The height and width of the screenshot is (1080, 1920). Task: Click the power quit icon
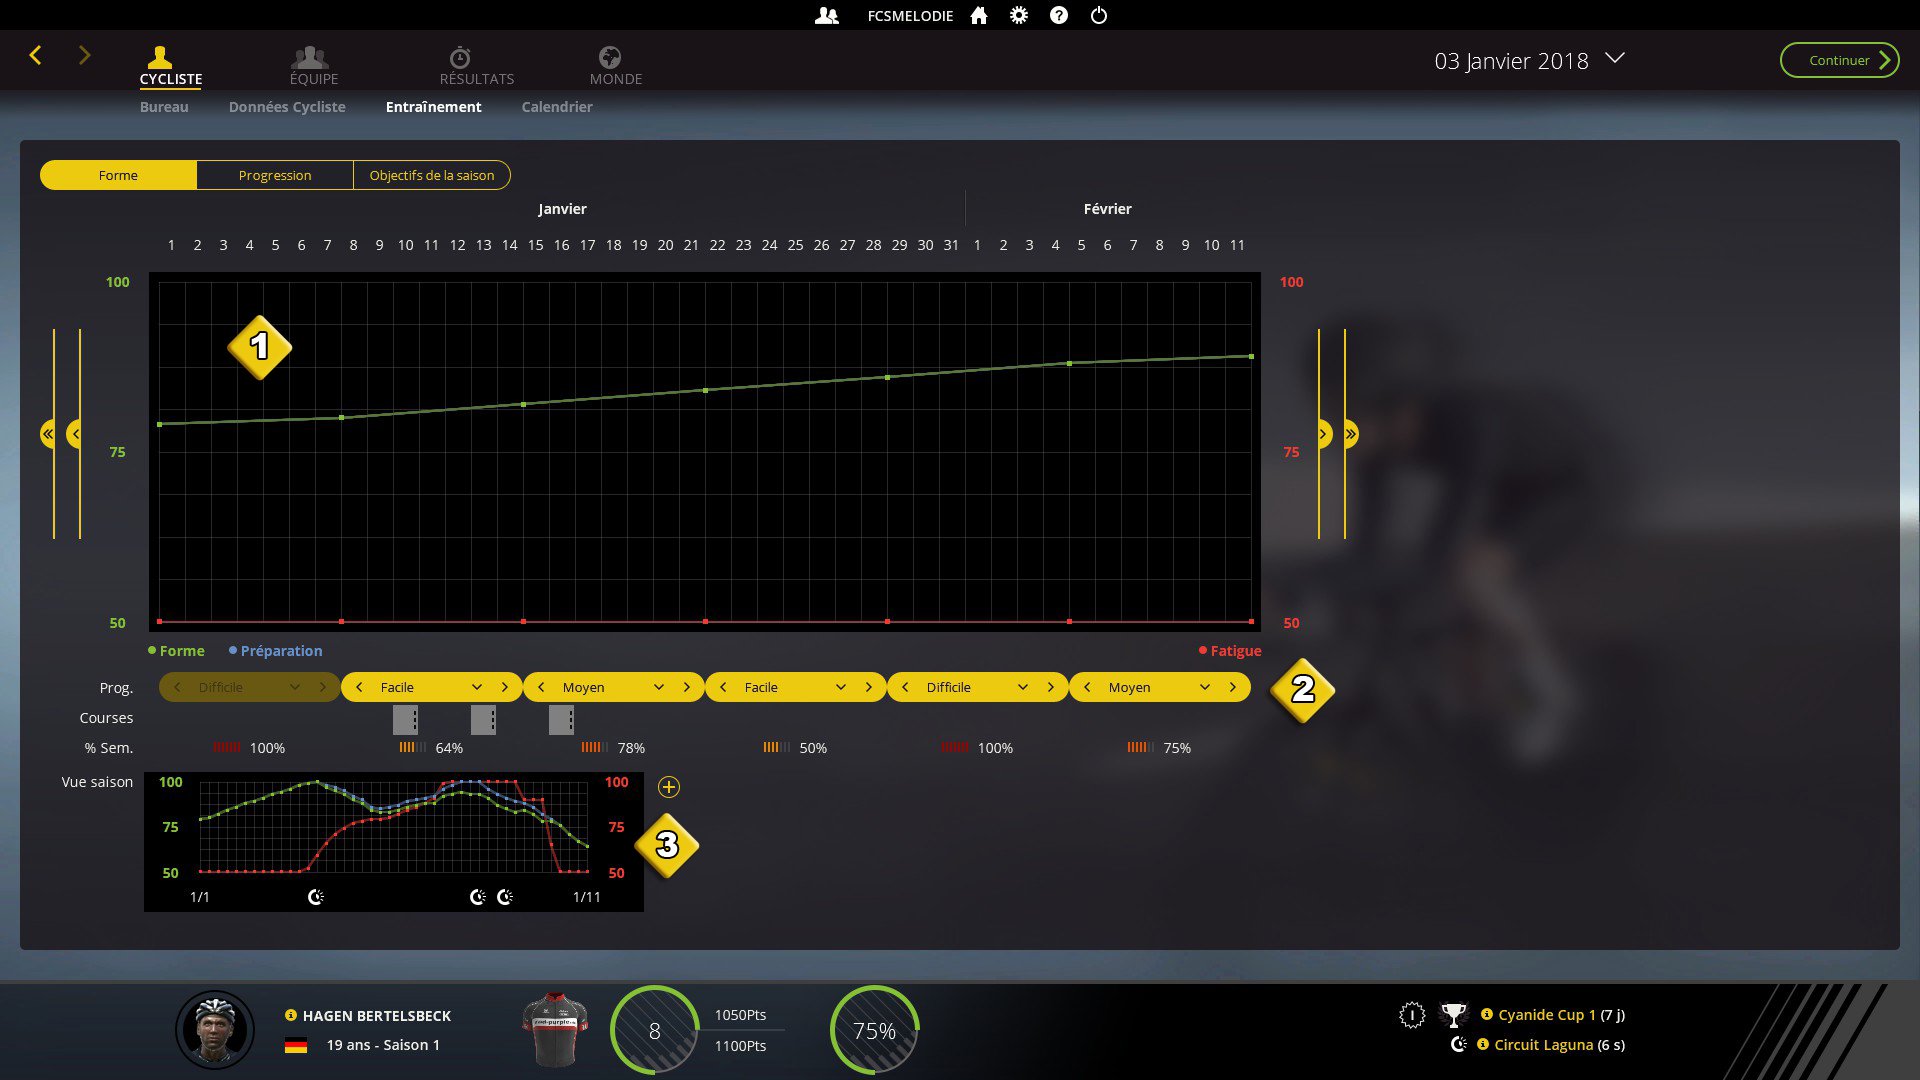[1099, 16]
